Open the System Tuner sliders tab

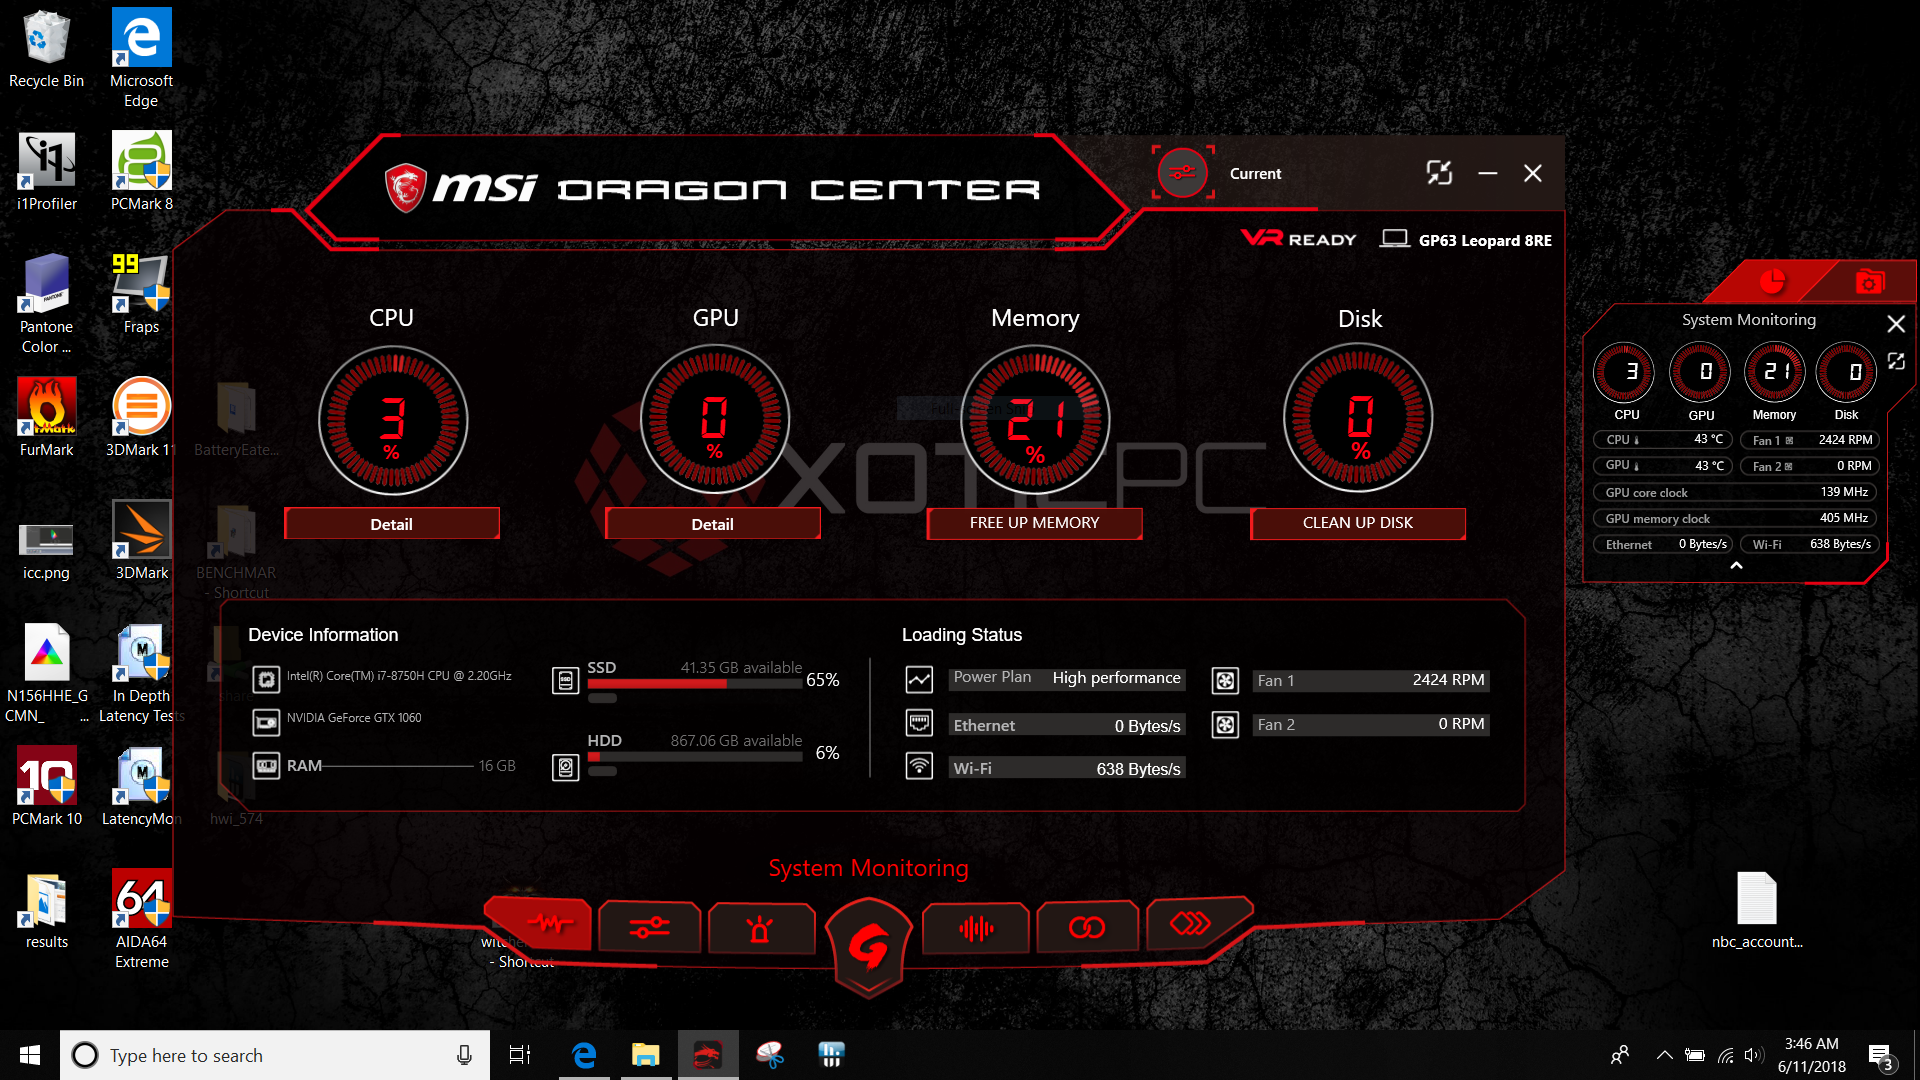[x=649, y=928]
